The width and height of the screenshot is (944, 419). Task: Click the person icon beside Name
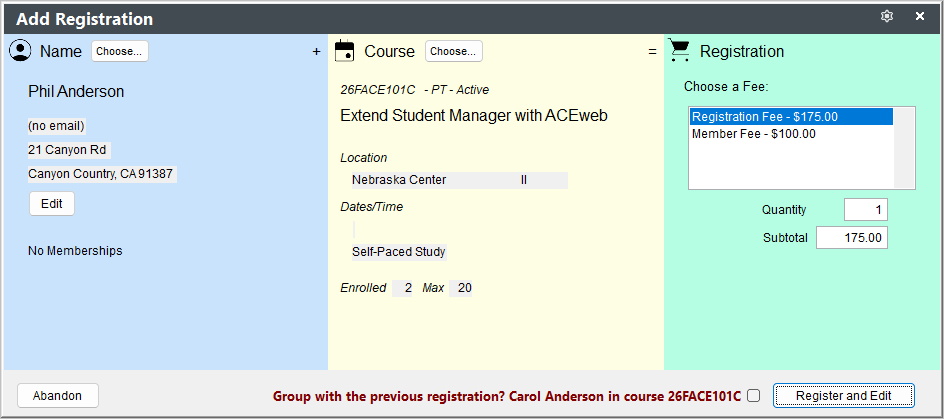pyautogui.click(x=20, y=51)
